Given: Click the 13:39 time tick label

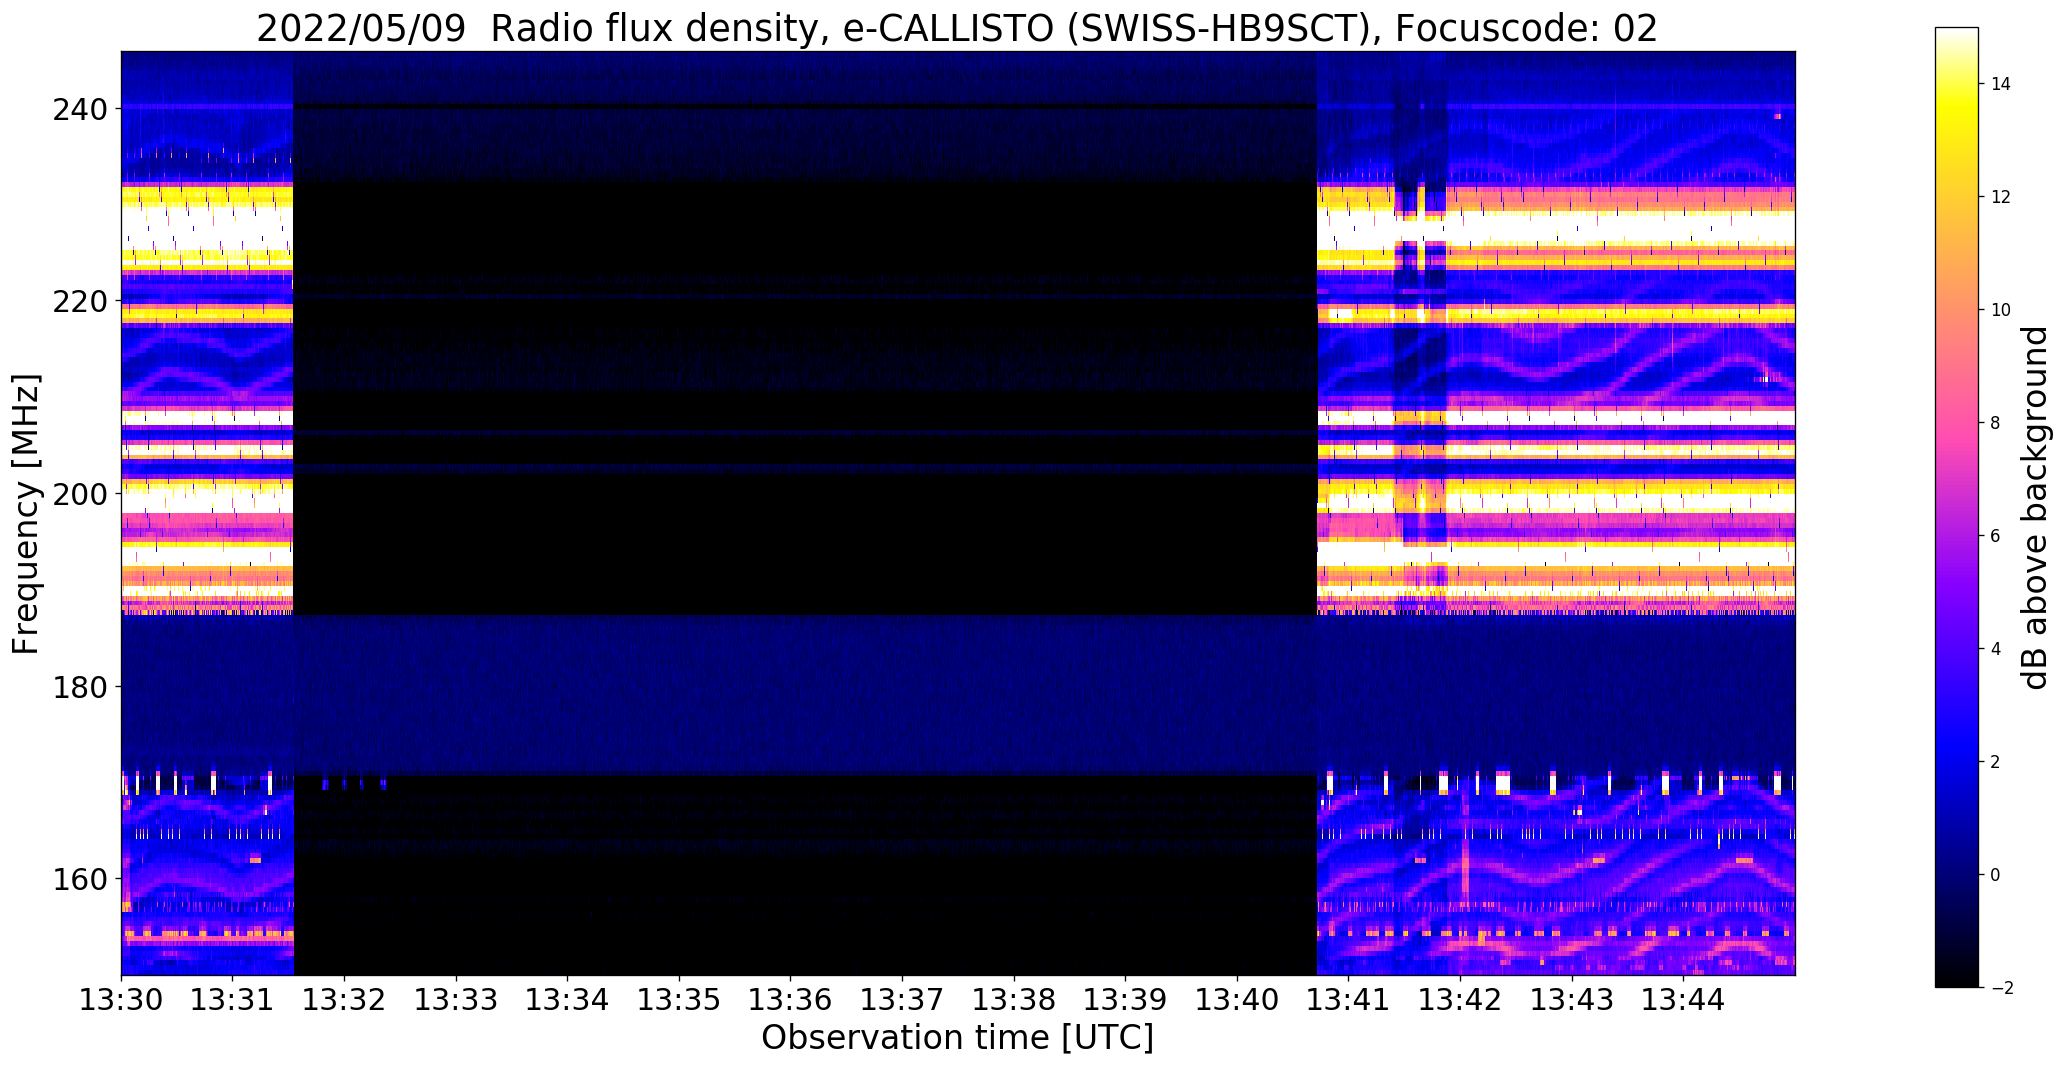Looking at the screenshot, I should point(1126,999).
